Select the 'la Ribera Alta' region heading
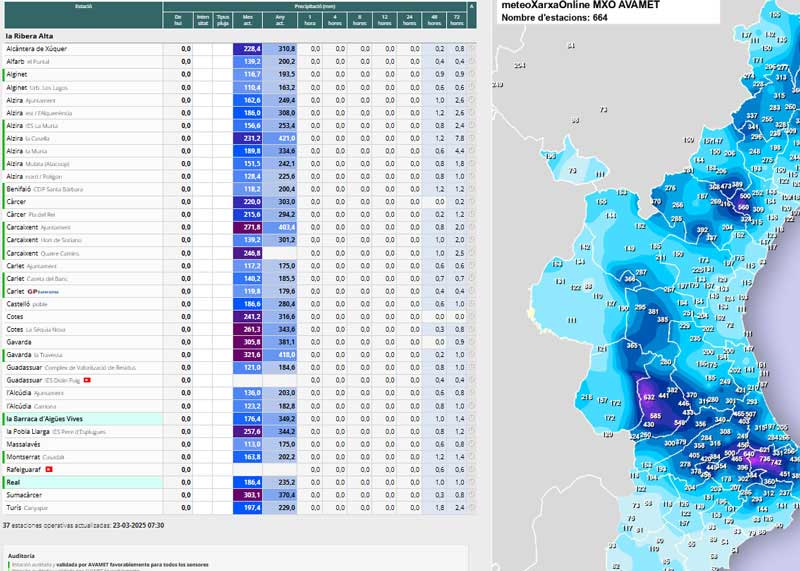This screenshot has width=800, height=571. 29,36
